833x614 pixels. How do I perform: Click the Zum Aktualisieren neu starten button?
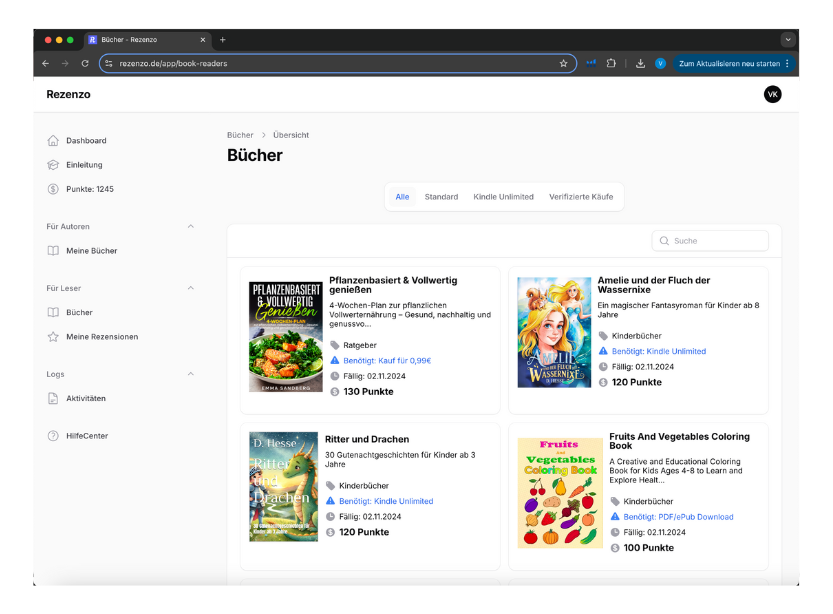(x=729, y=64)
